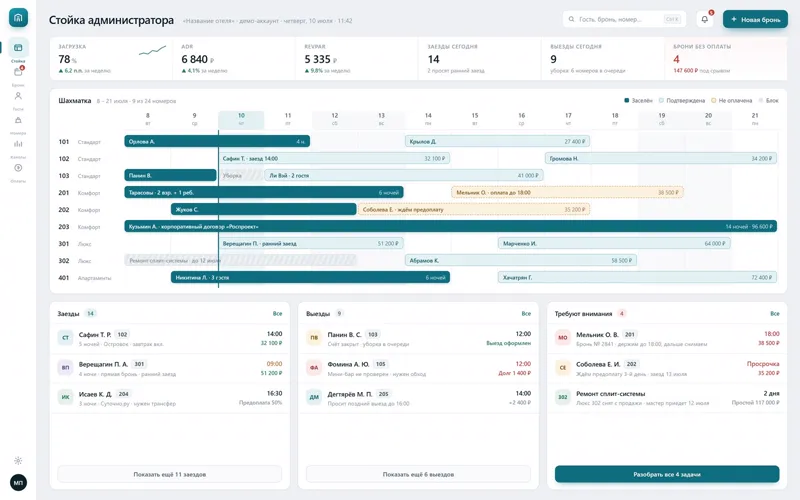Open Все link in Заезды panel
800x500 pixels.
pyautogui.click(x=277, y=314)
